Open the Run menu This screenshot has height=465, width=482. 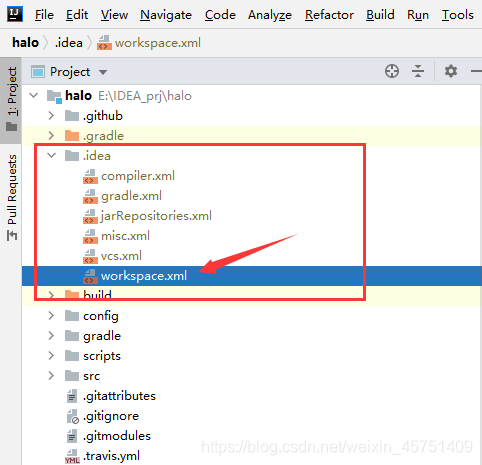[x=418, y=15]
